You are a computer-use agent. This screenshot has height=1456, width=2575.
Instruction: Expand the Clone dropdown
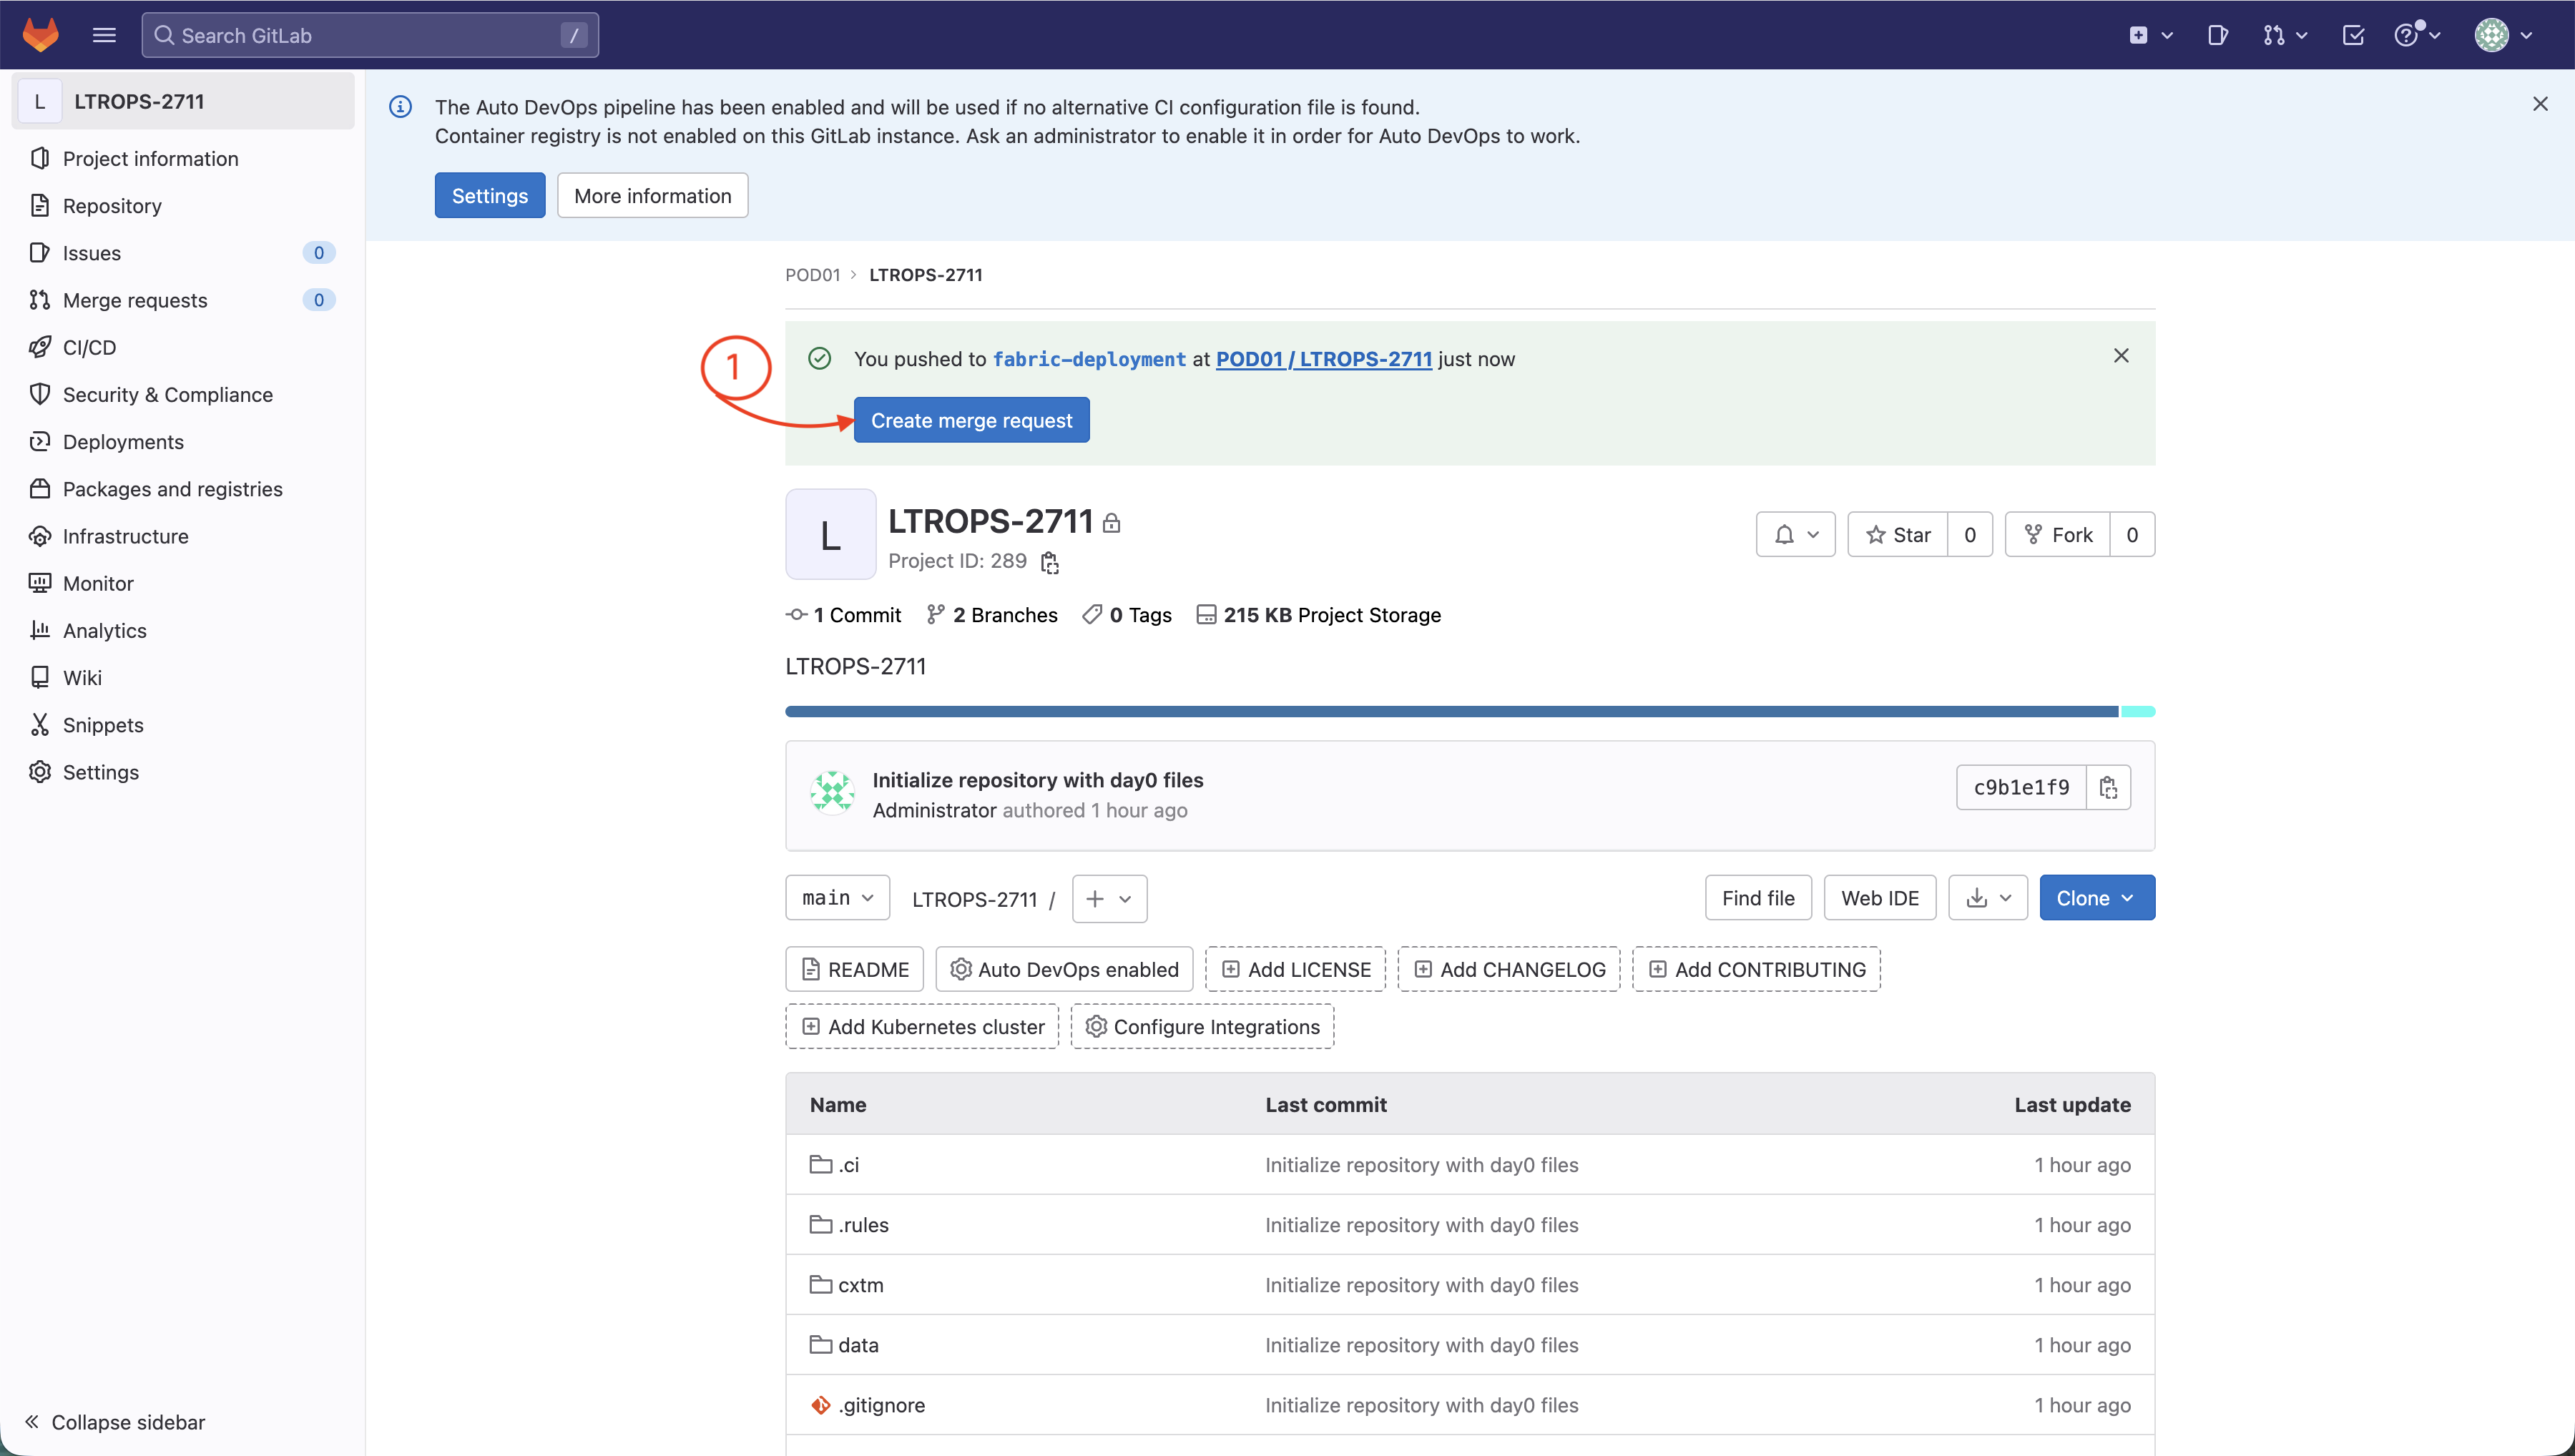[2096, 898]
